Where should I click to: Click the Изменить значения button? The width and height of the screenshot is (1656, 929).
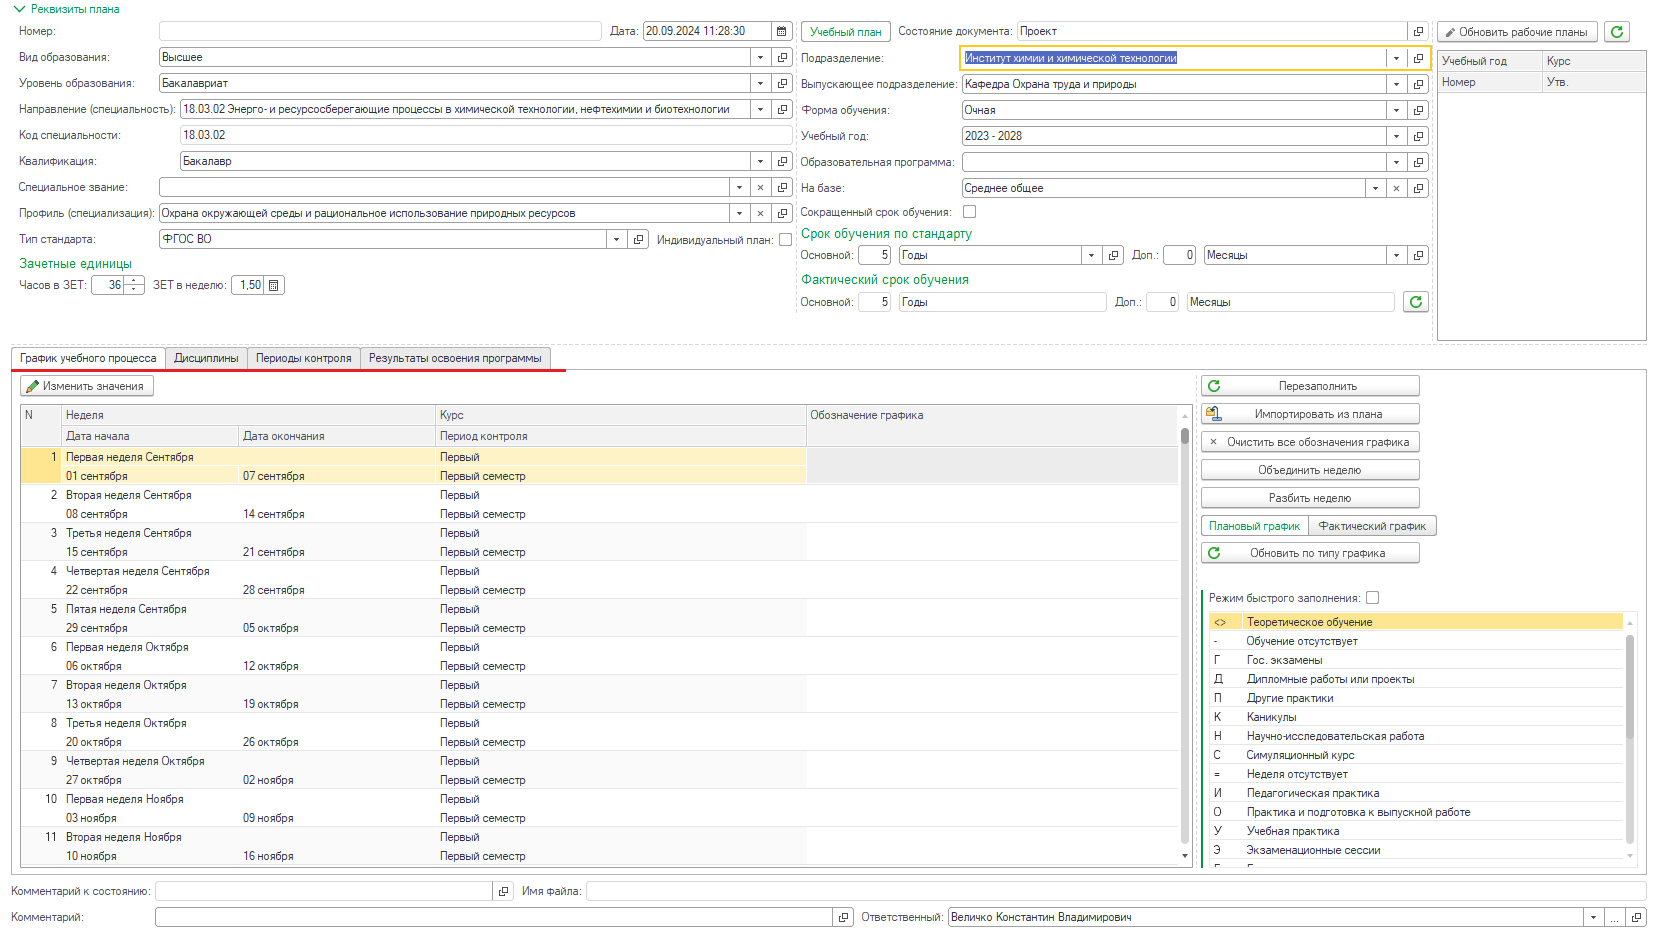click(x=87, y=386)
